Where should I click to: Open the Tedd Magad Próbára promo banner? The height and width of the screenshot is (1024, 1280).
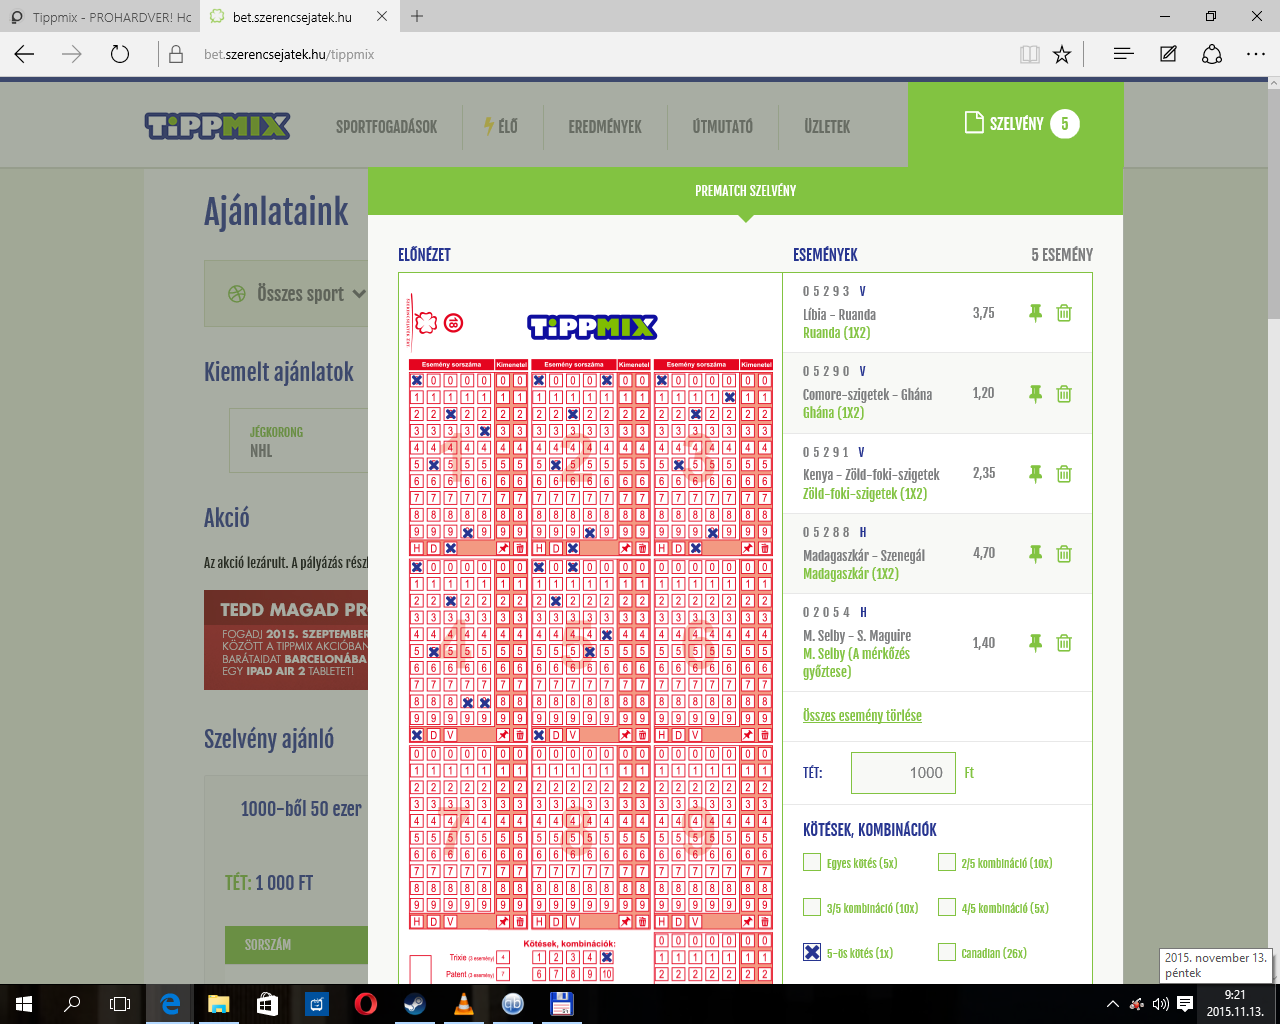pos(286,640)
